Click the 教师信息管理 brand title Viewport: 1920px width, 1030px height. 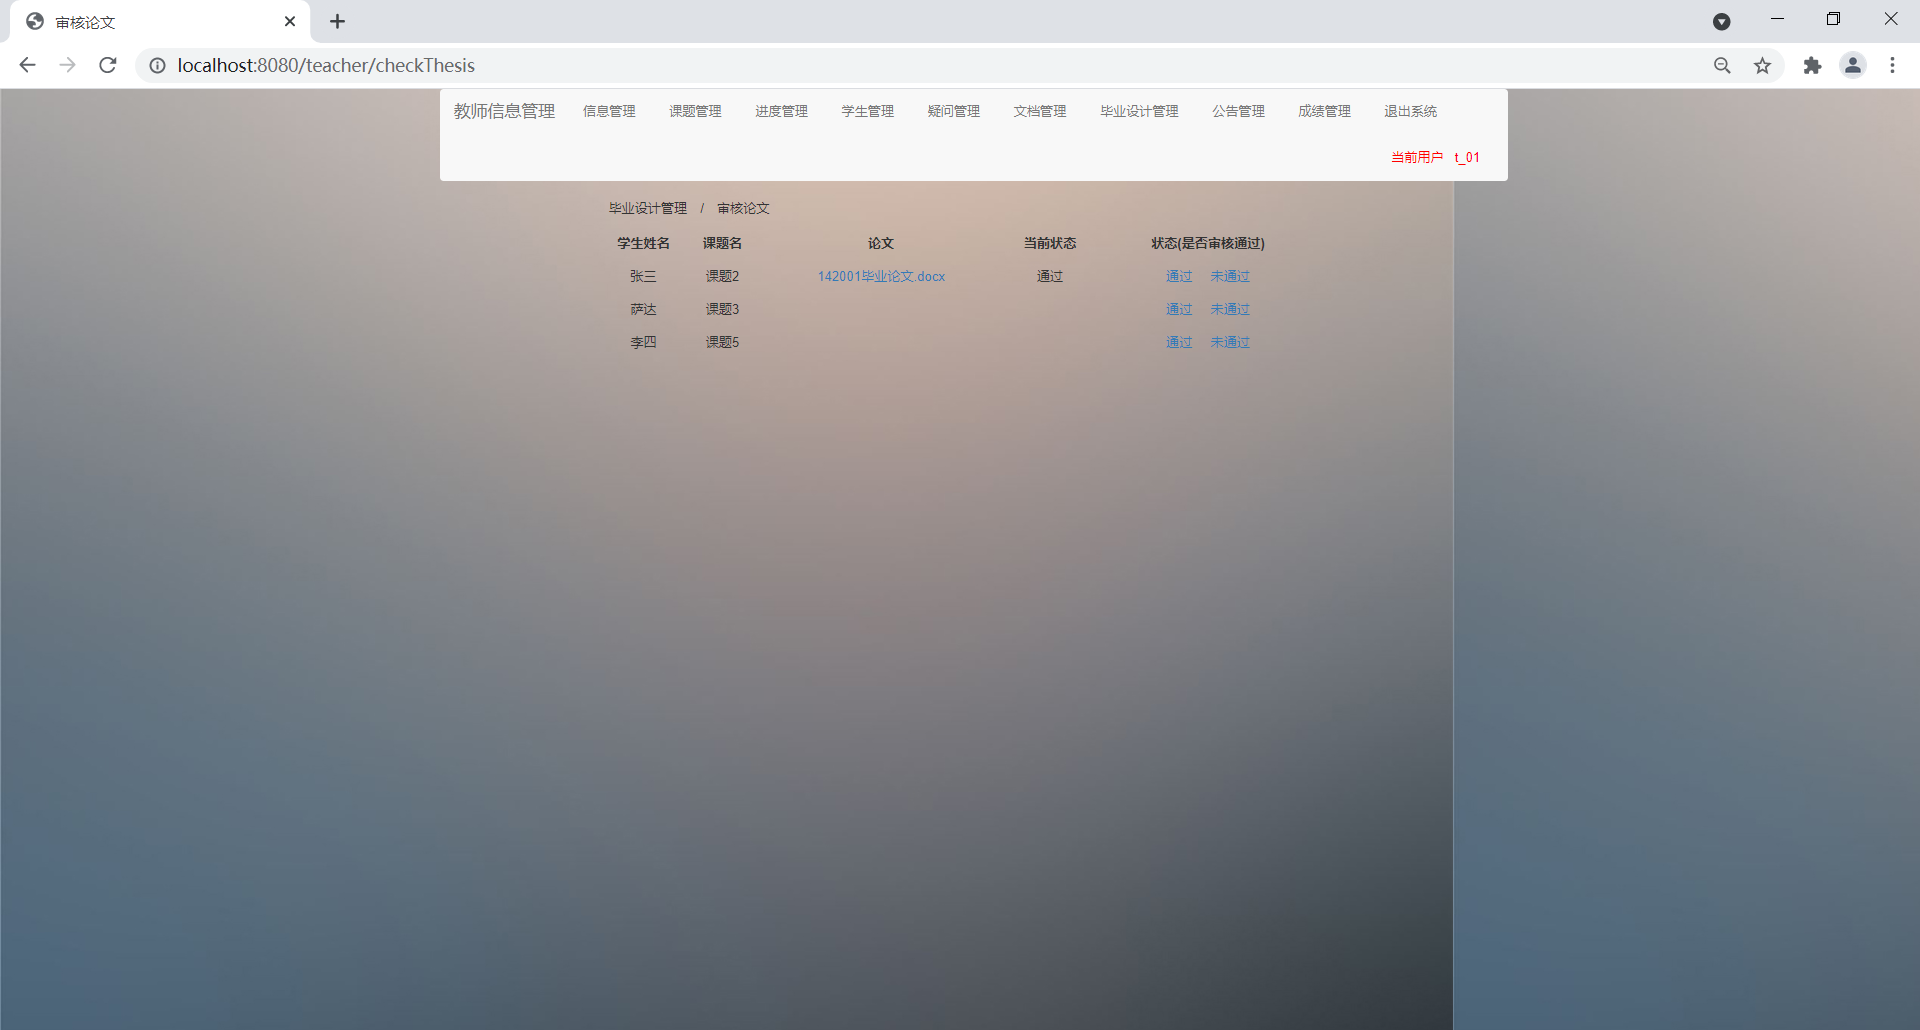(x=504, y=111)
